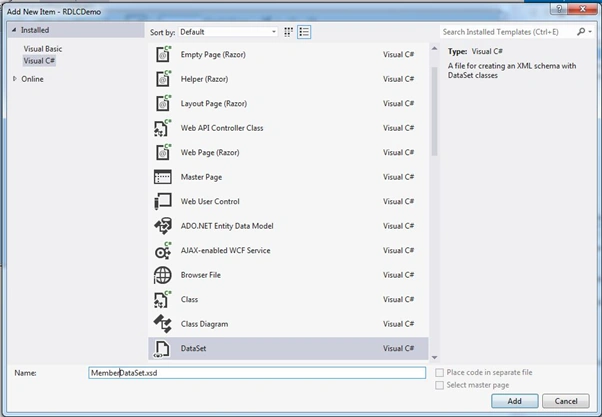This screenshot has width=602, height=417.
Task: Select the Class Diagram template icon
Action: [163, 324]
